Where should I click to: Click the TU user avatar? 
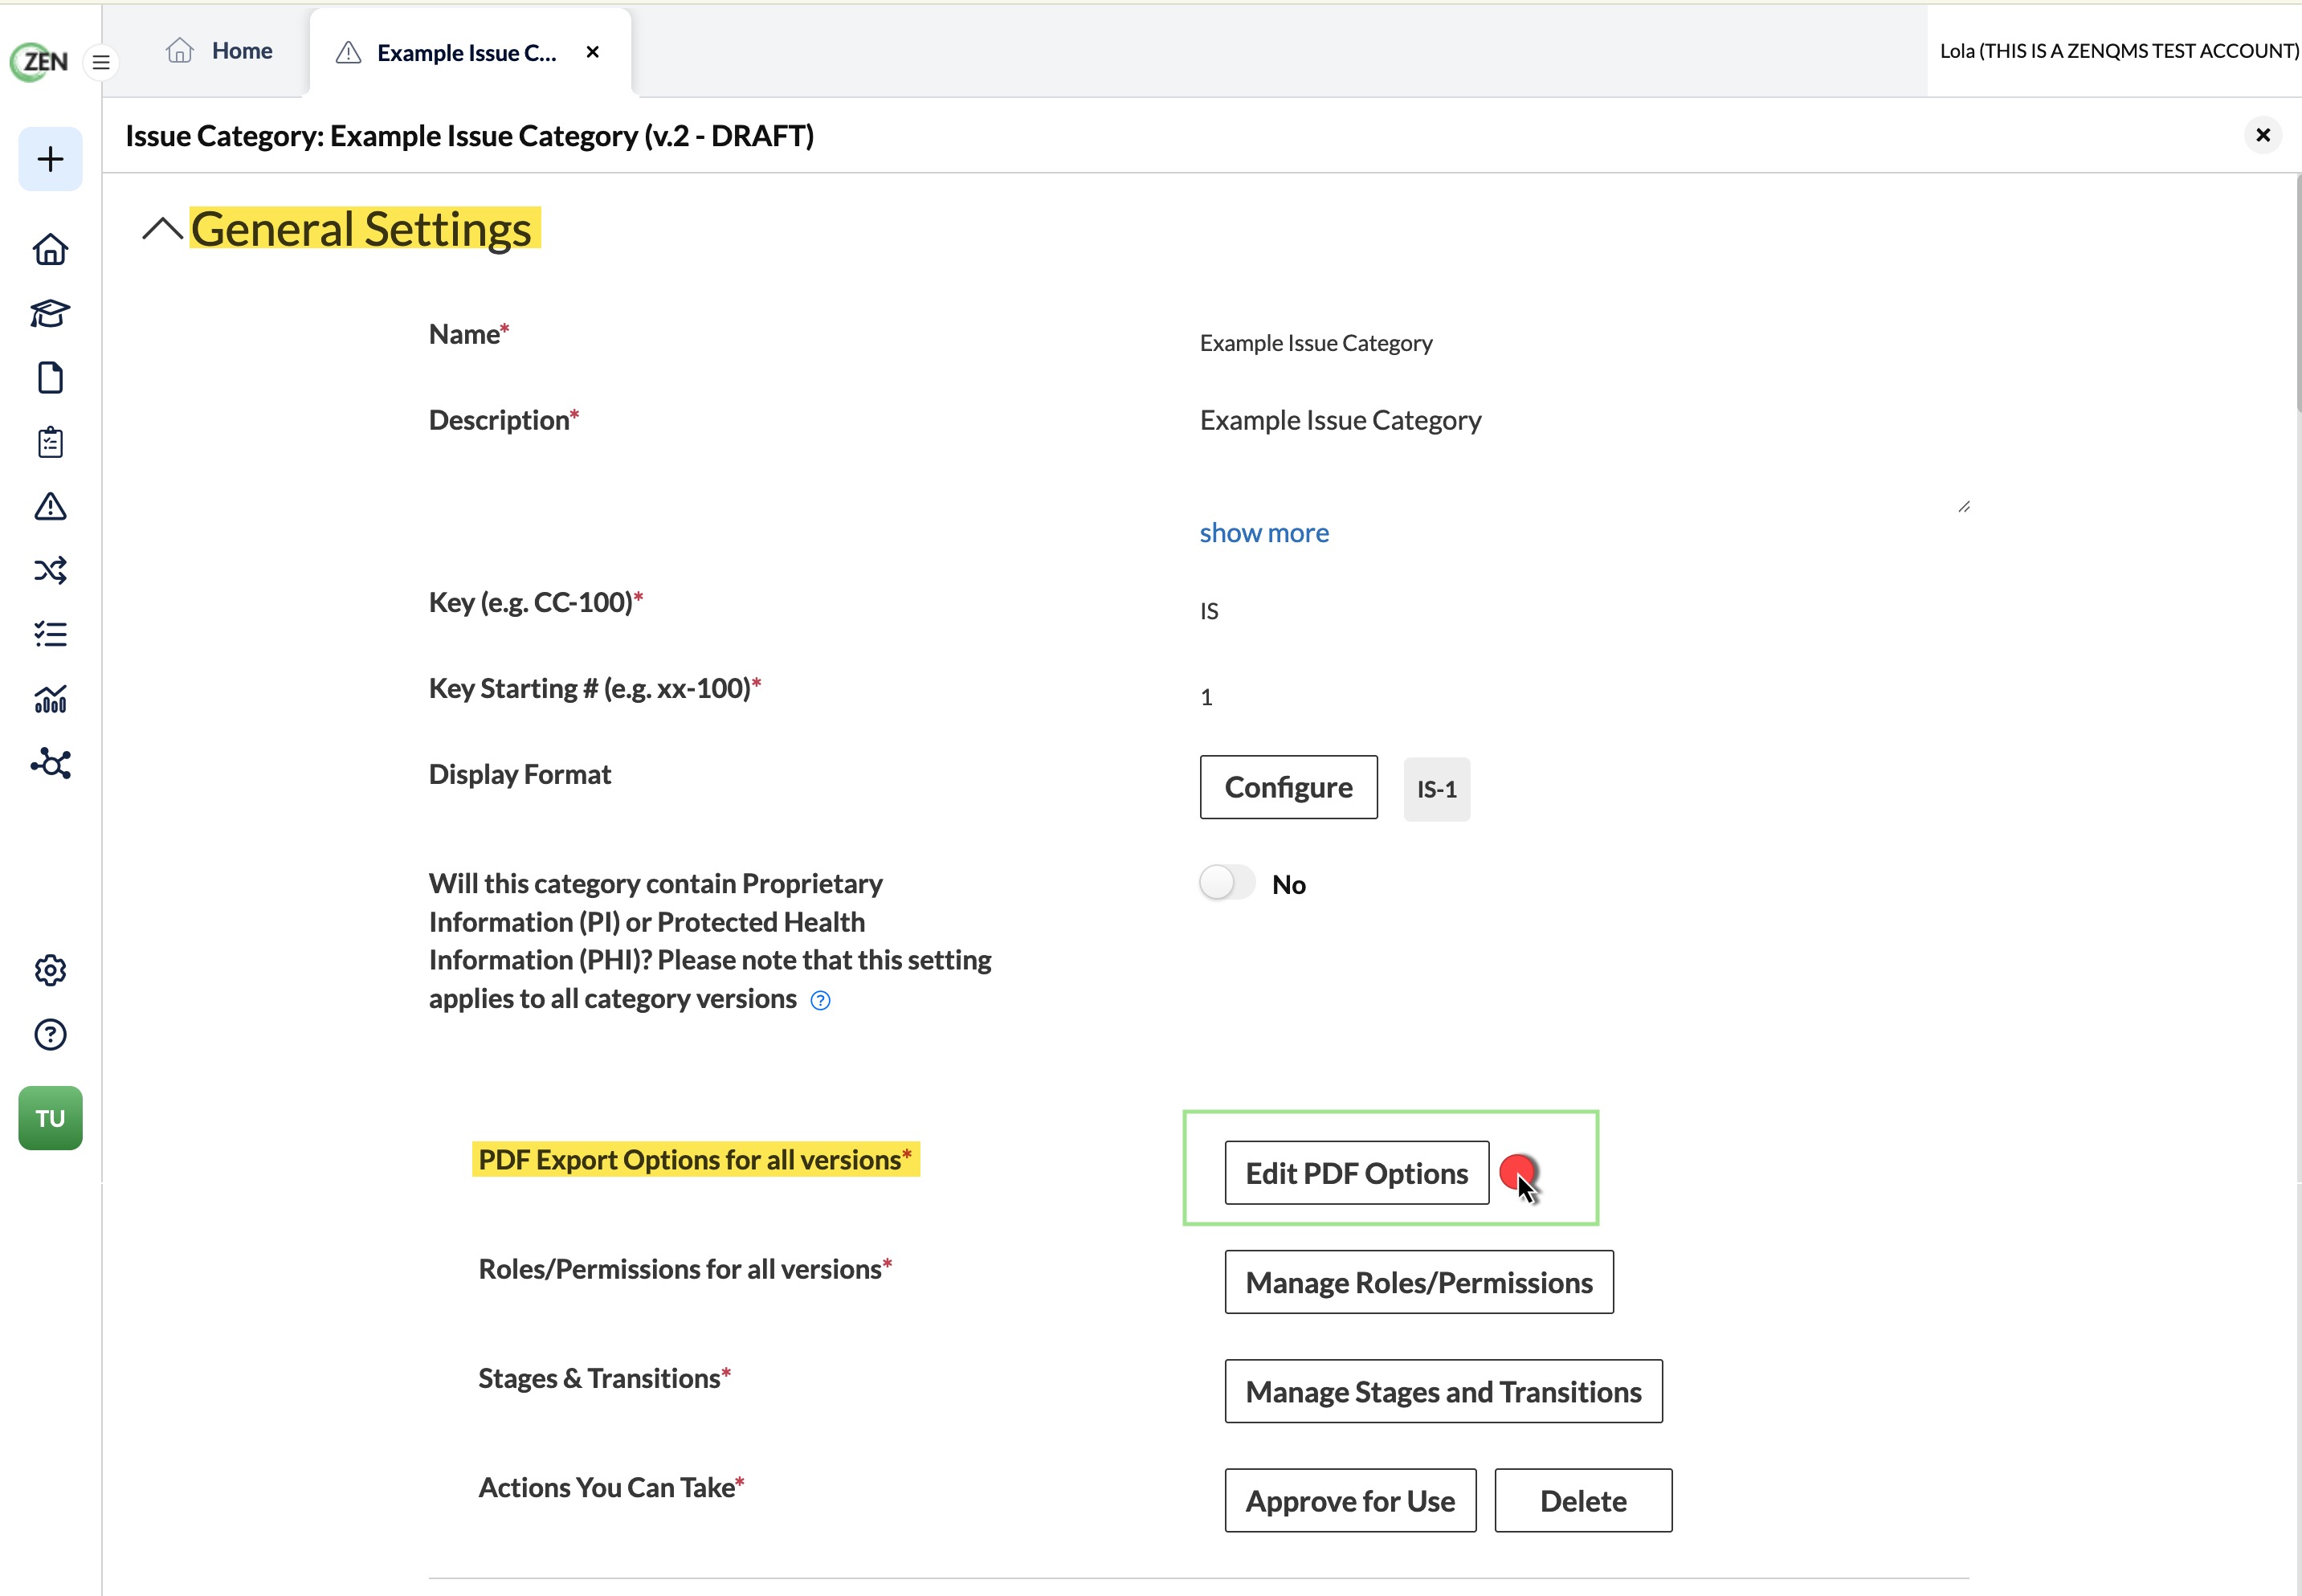click(50, 1118)
